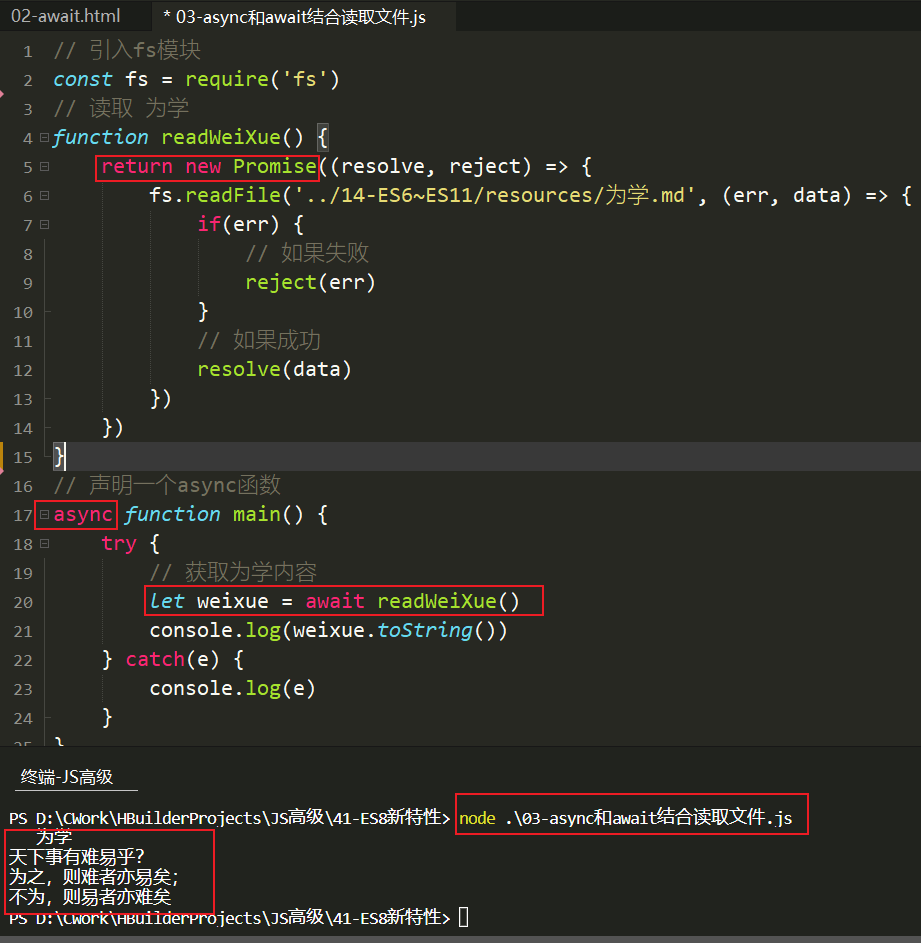
Task: Click 'toString' on line 21
Action: click(425, 630)
